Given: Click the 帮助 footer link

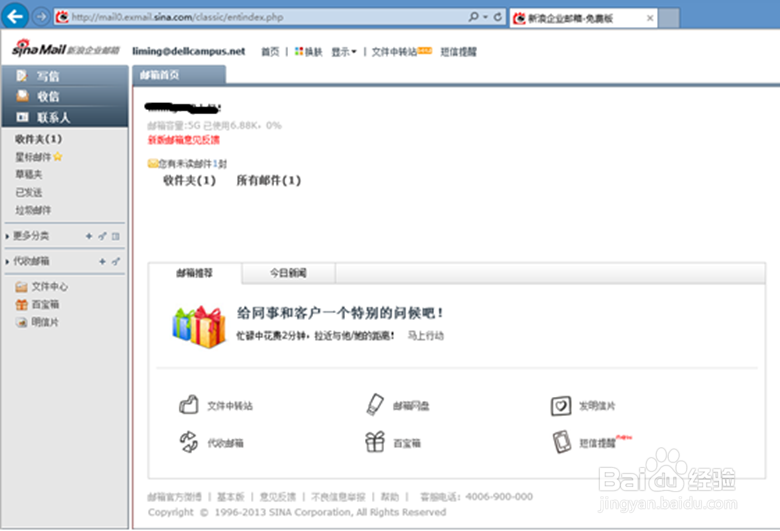Looking at the screenshot, I should (390, 497).
